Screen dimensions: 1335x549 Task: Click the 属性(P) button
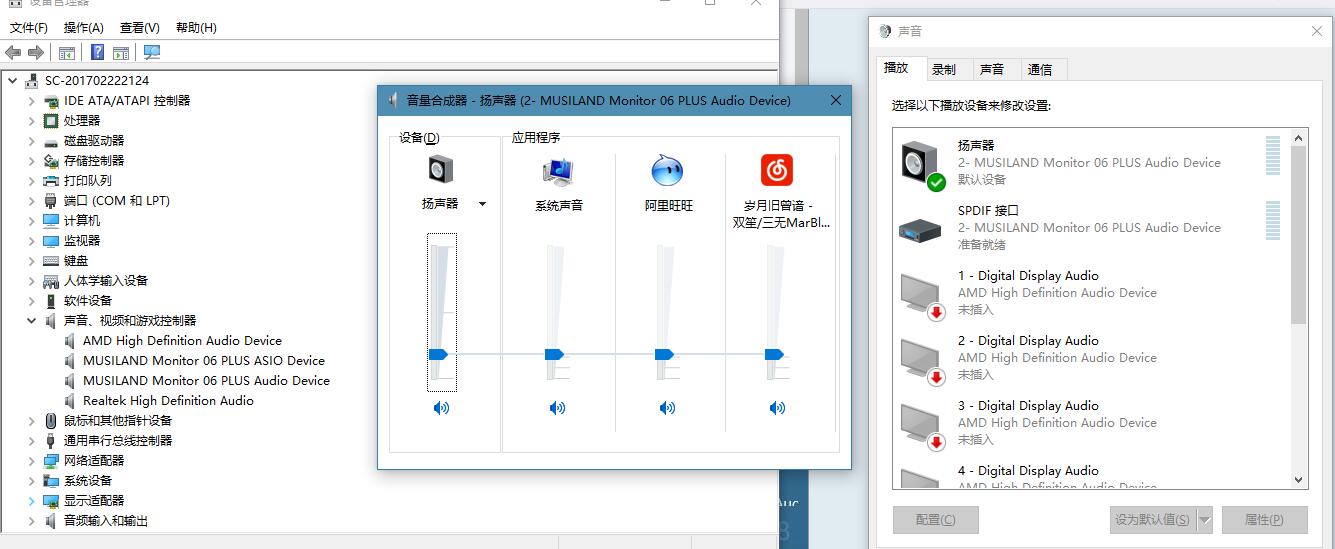coord(1262,520)
